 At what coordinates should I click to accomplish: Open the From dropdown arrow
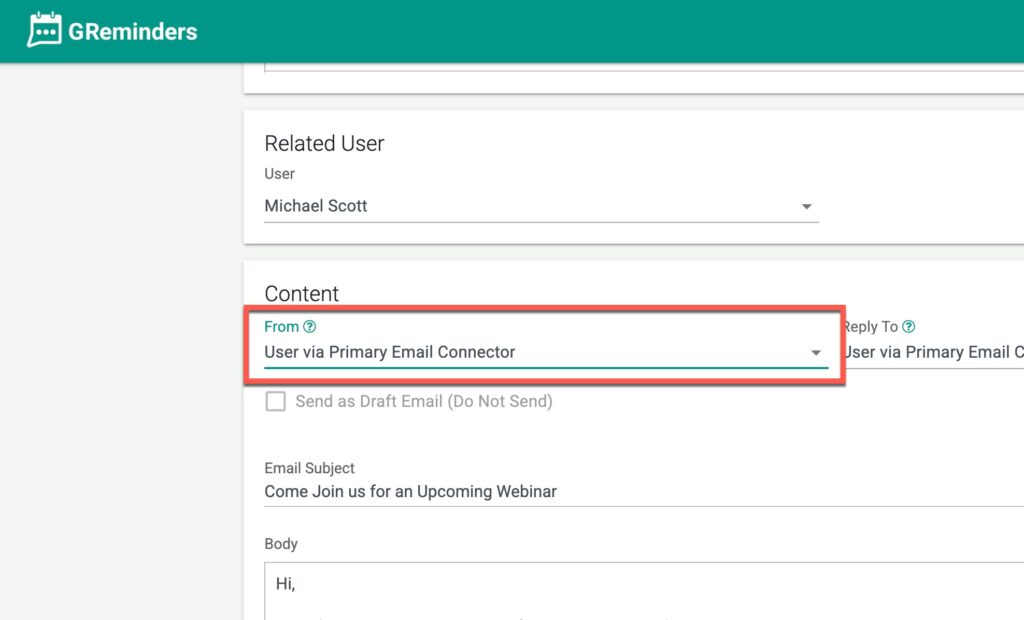pyautogui.click(x=816, y=353)
